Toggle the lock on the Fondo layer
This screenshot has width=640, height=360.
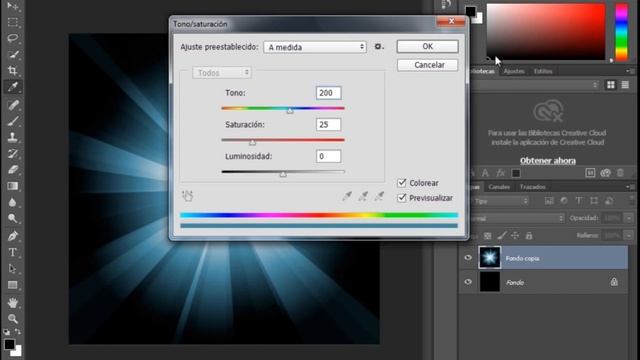(614, 282)
